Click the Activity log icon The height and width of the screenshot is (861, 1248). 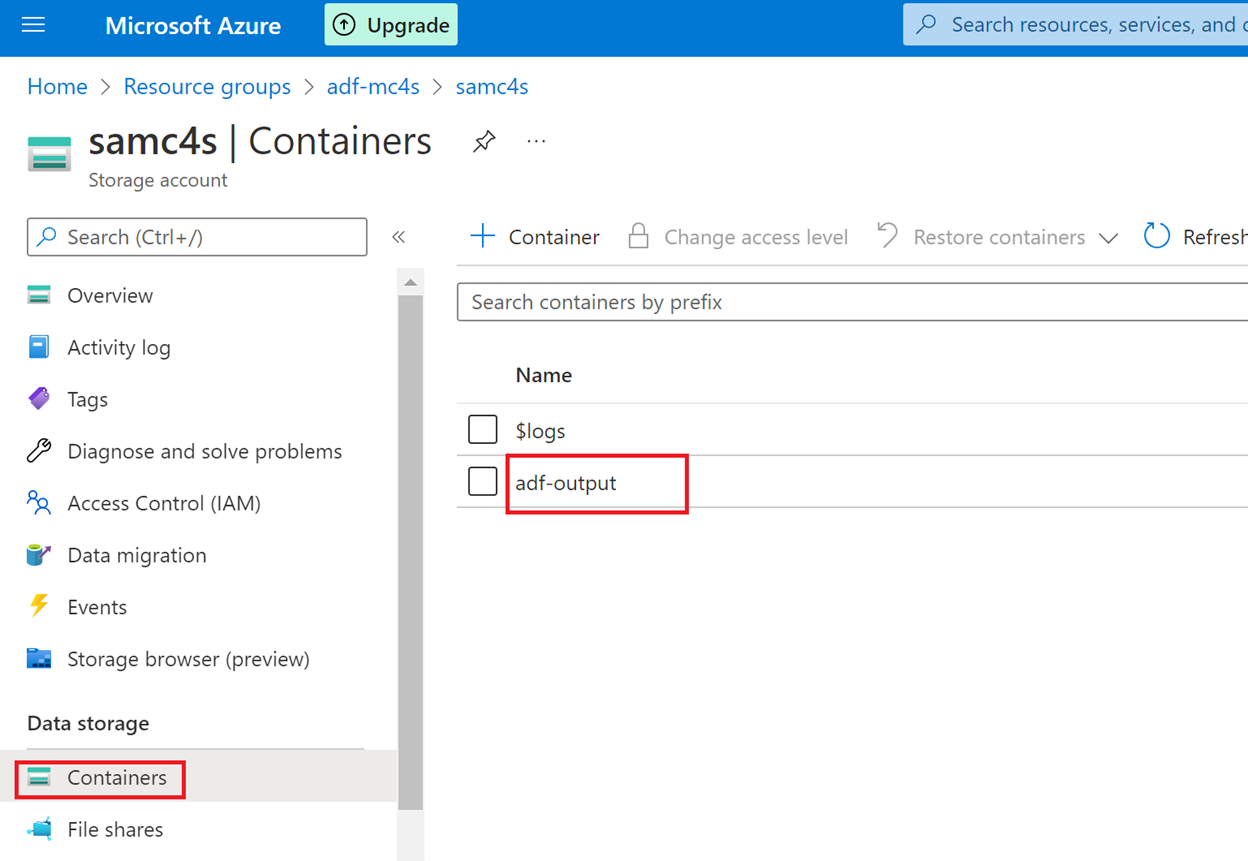pyautogui.click(x=39, y=347)
